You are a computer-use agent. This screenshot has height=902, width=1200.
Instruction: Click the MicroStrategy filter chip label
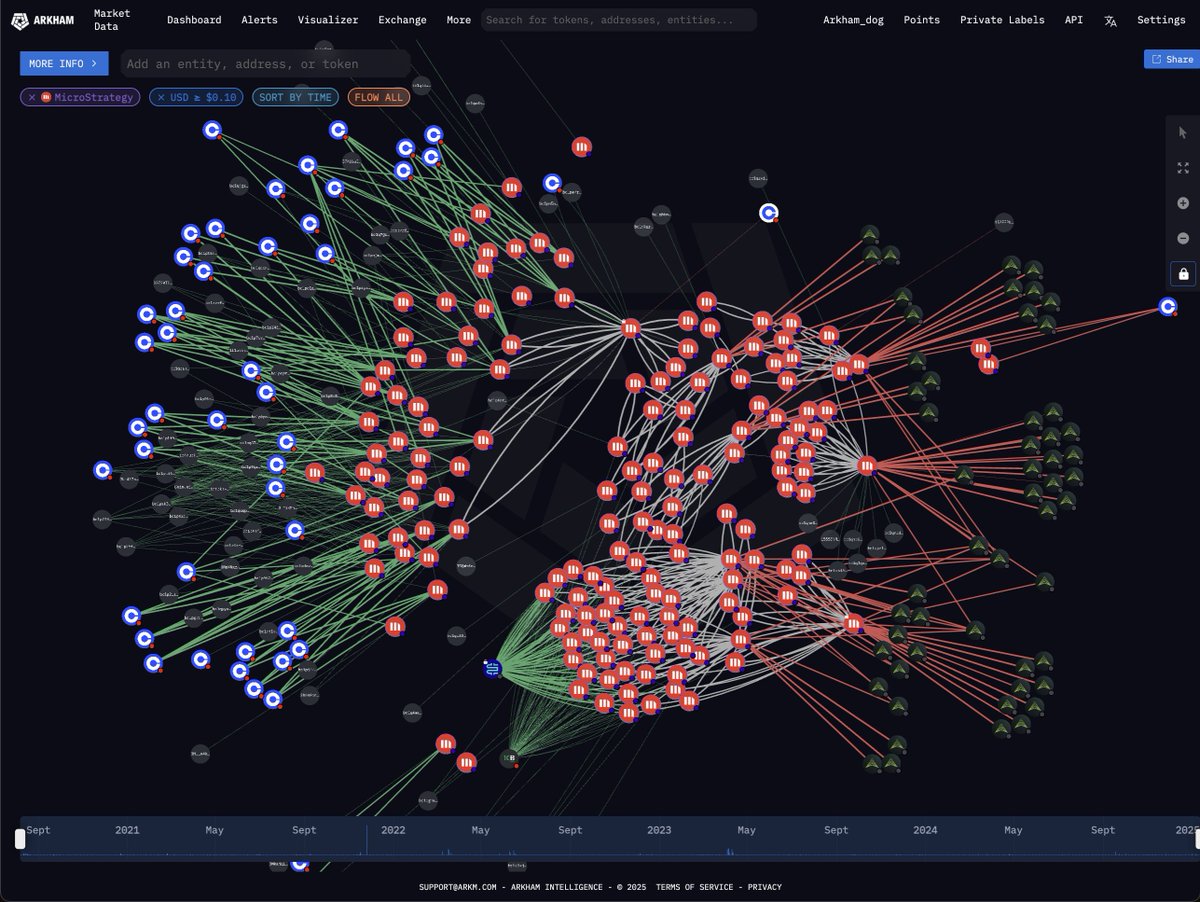click(94, 97)
